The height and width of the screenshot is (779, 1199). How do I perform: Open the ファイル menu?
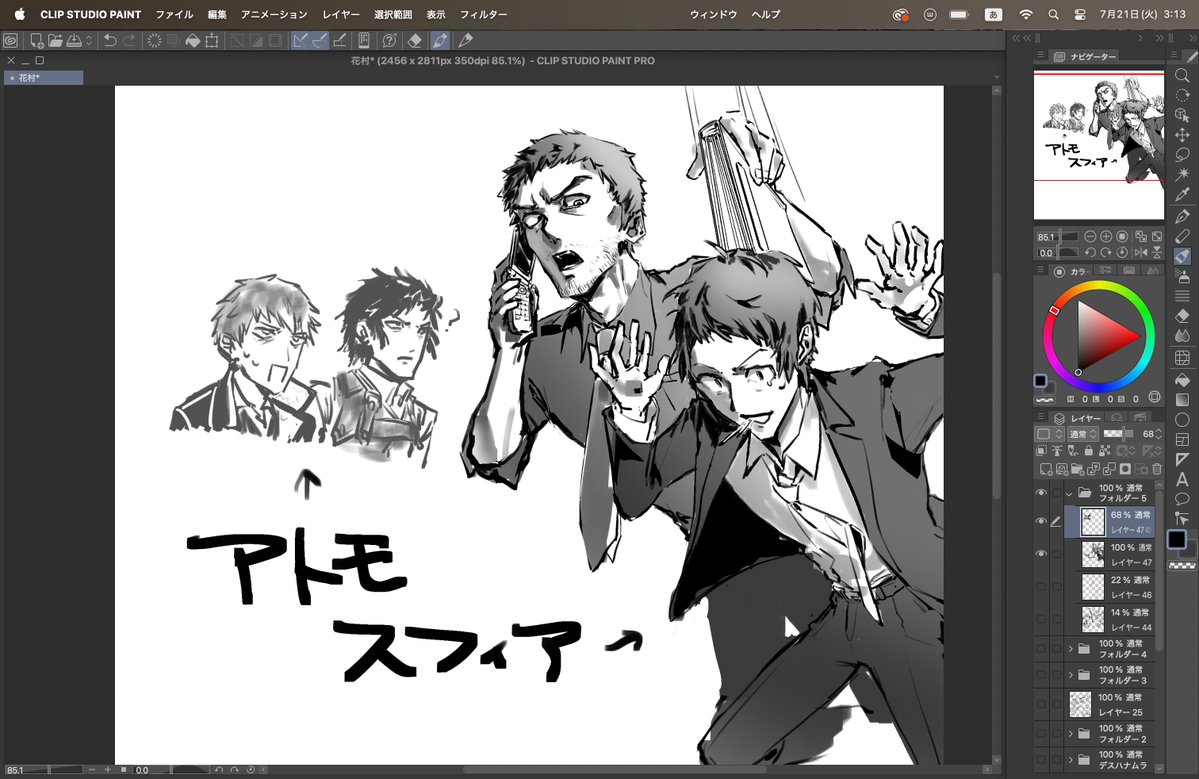[174, 15]
